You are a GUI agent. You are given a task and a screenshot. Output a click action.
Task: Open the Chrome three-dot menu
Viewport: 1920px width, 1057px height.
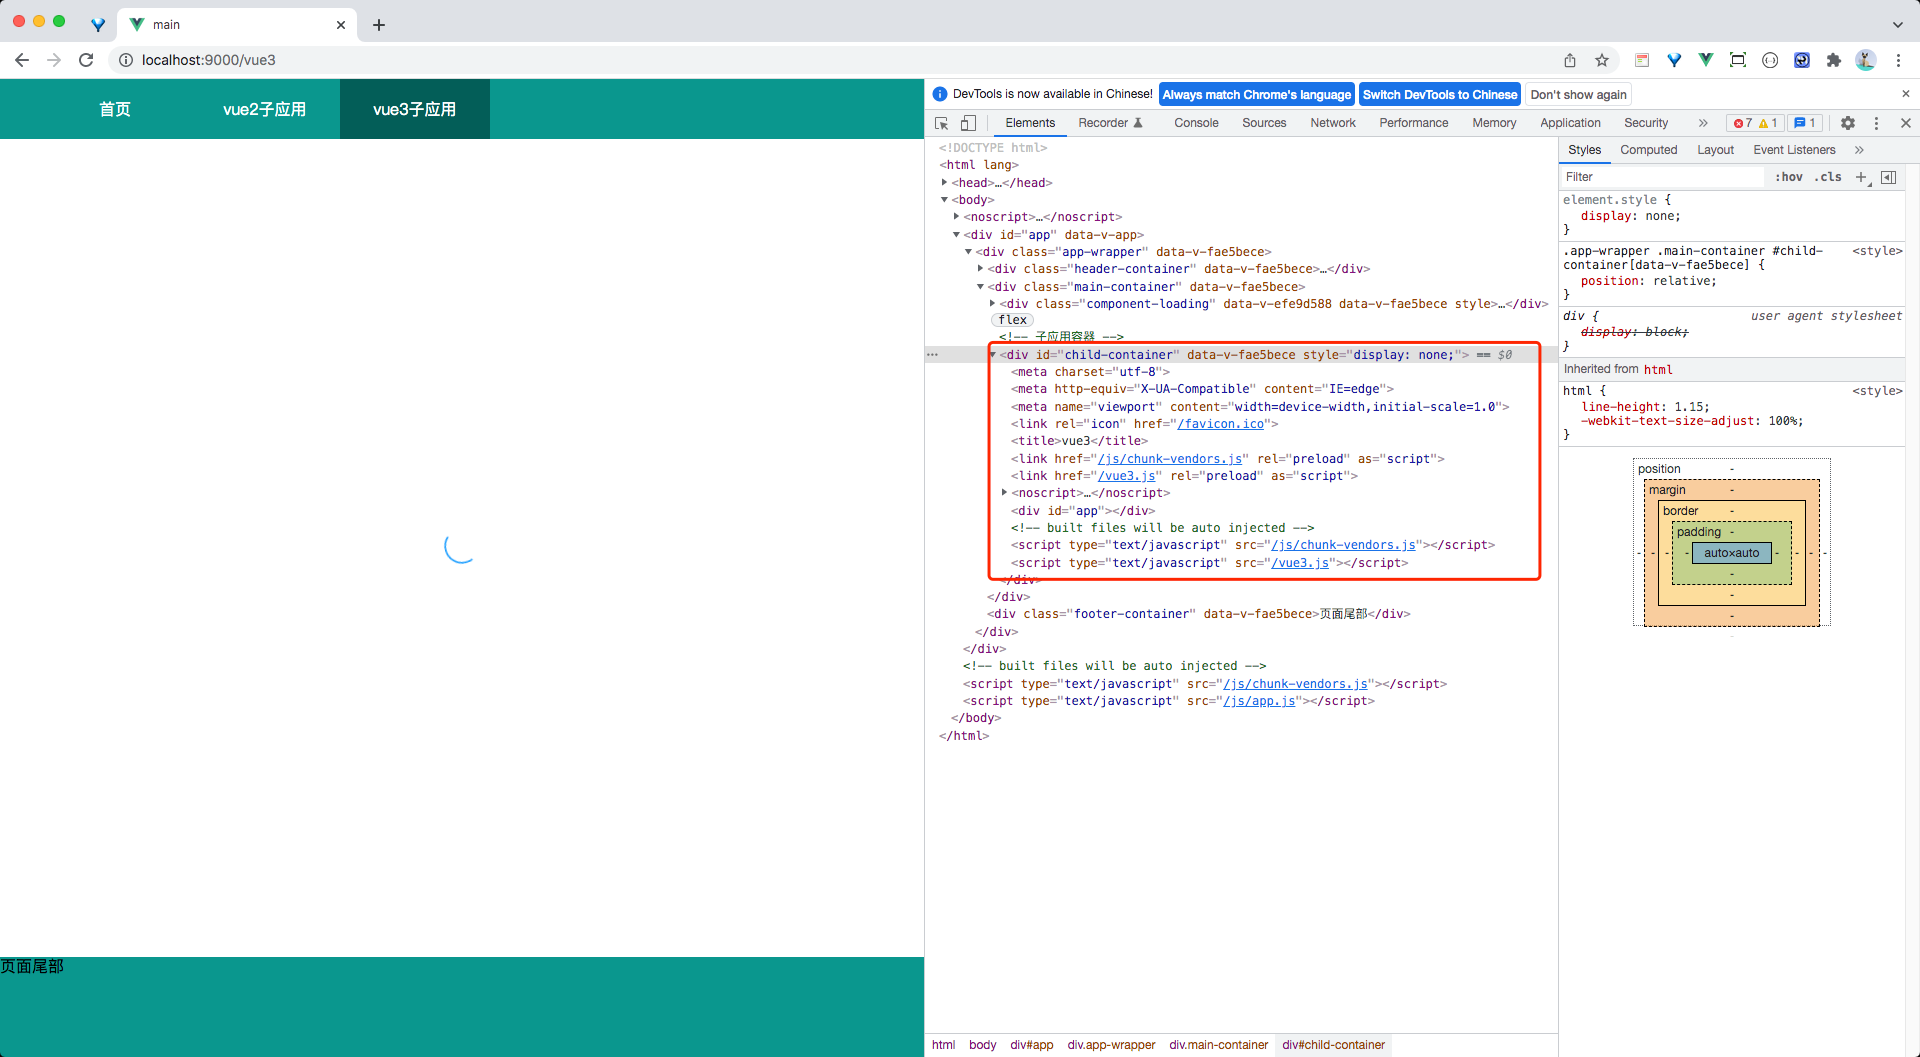[x=1898, y=60]
